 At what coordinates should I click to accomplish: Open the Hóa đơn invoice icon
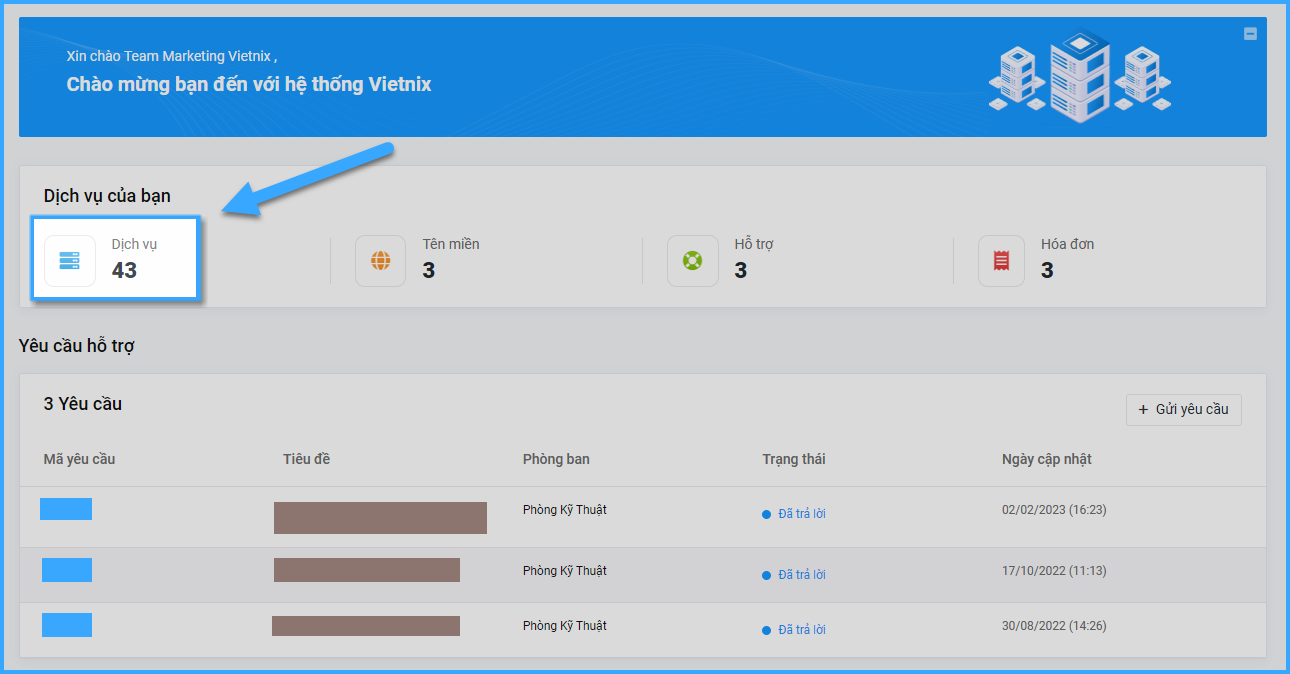(x=1001, y=261)
